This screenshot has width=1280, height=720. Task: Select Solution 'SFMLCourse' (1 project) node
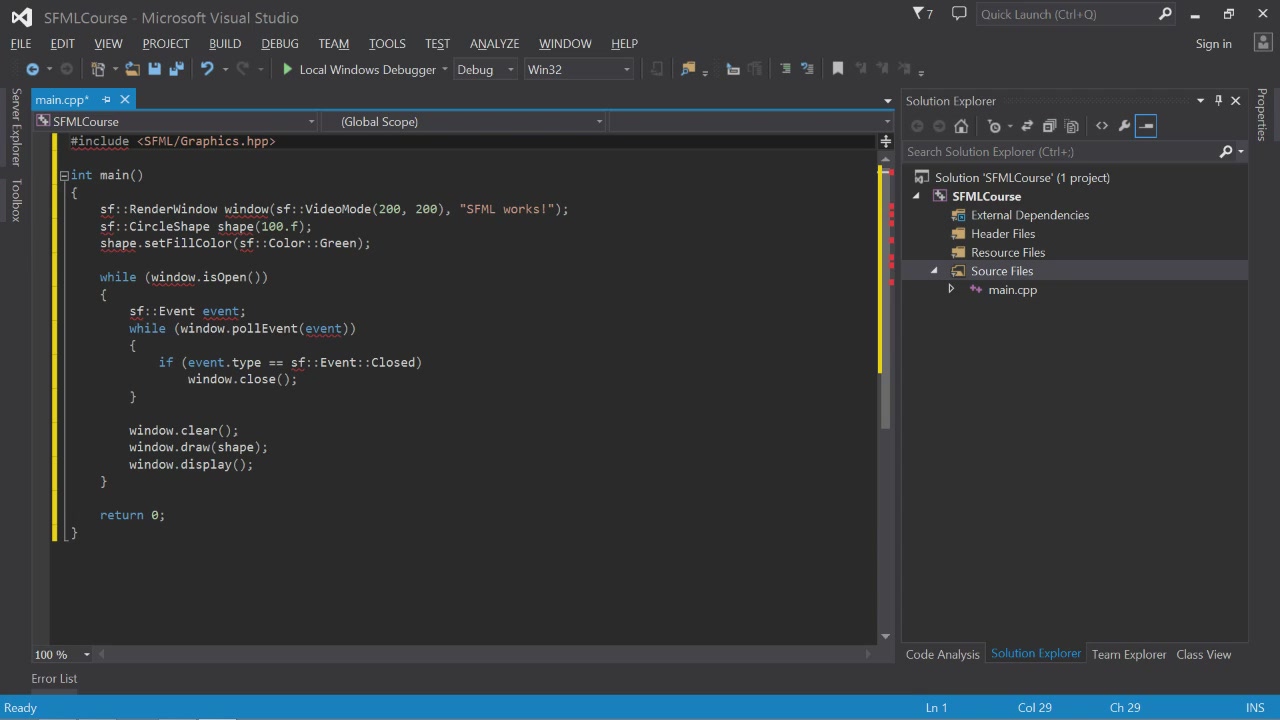pyautogui.click(x=1022, y=178)
